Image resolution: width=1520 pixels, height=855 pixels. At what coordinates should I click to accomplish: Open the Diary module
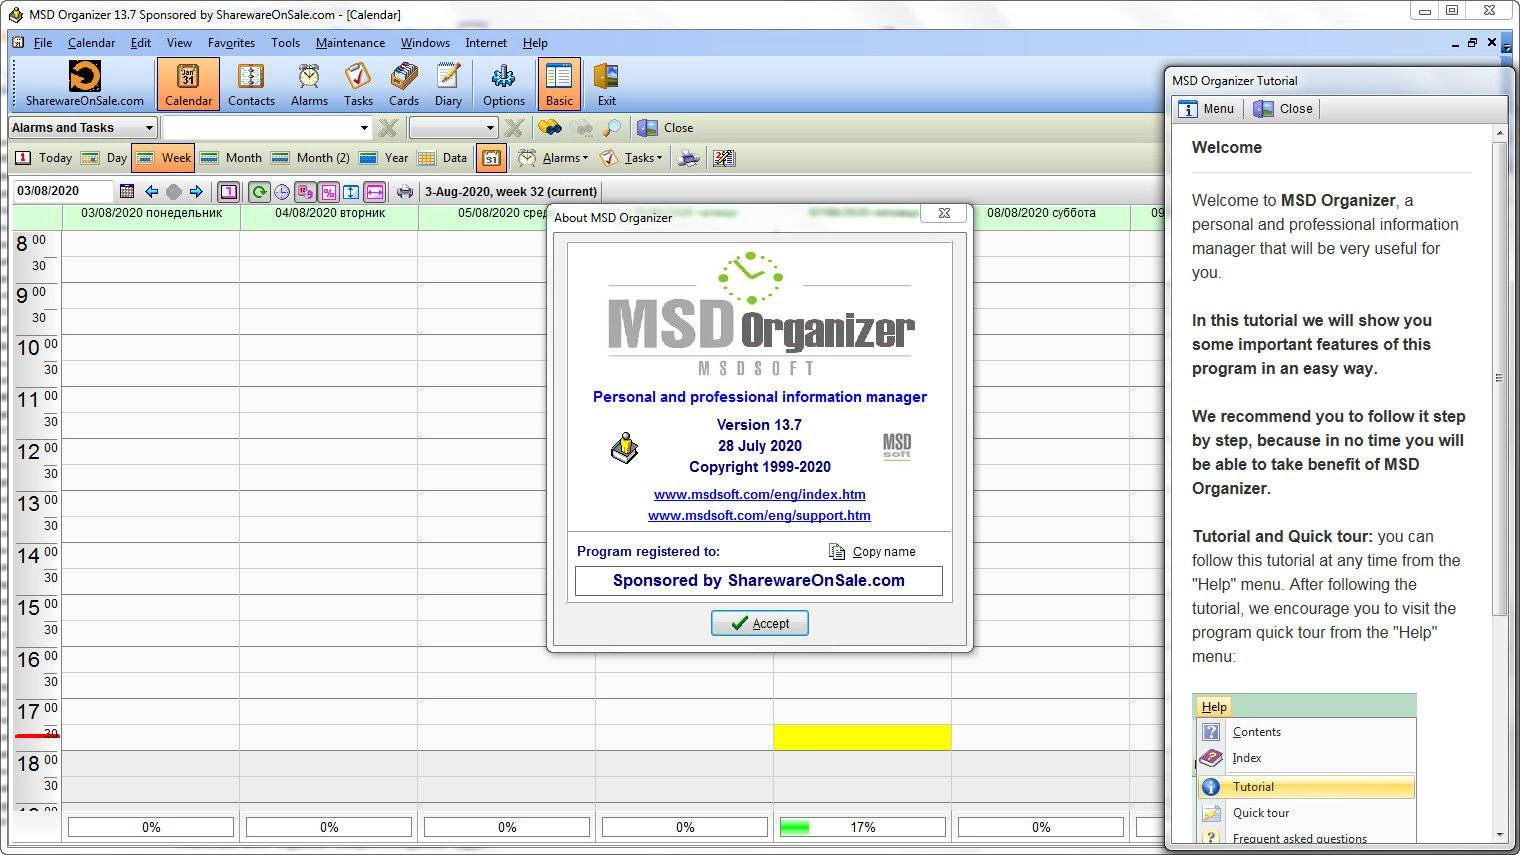coord(448,84)
